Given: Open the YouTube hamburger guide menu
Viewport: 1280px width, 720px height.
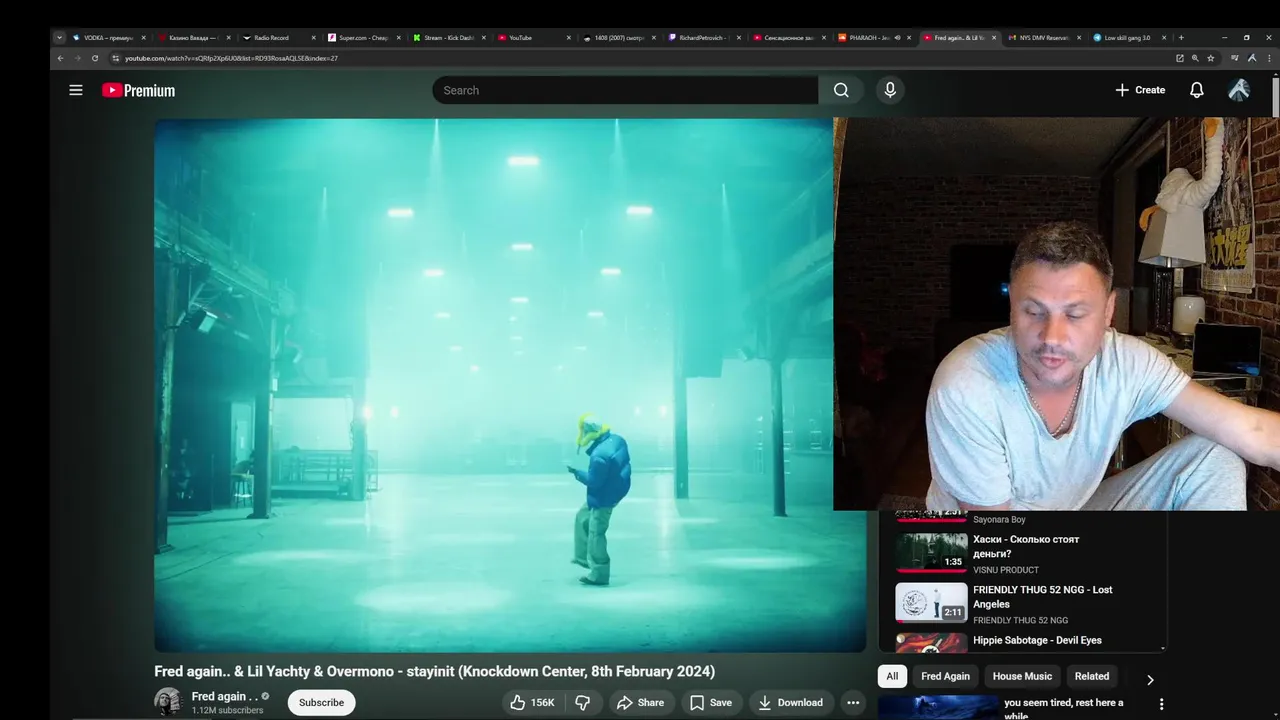Looking at the screenshot, I should coord(76,90).
